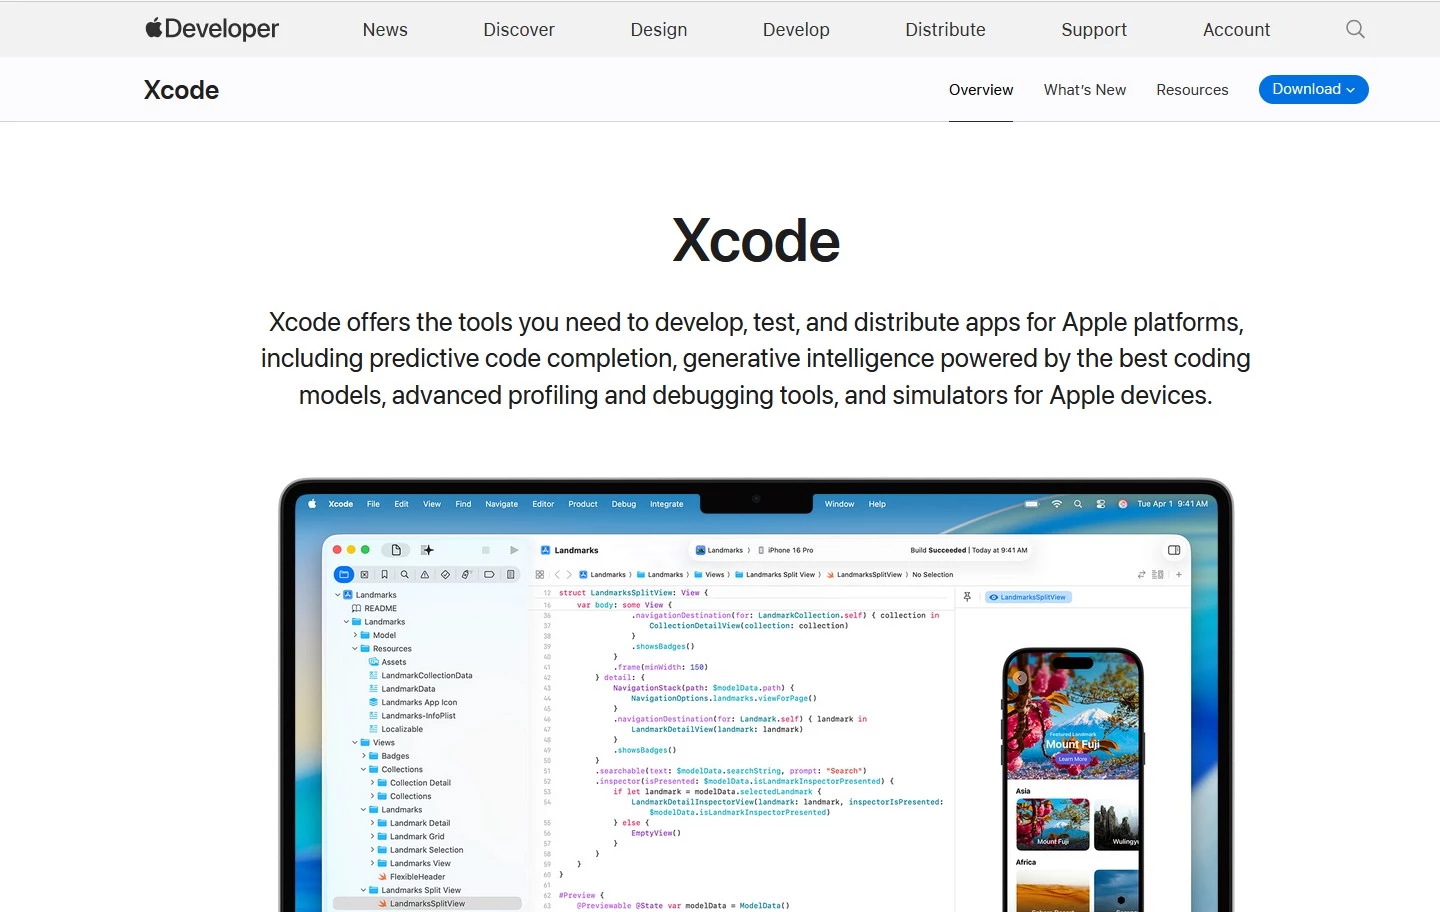Select the README file in the navigator
The height and width of the screenshot is (912, 1440).
pyautogui.click(x=374, y=608)
